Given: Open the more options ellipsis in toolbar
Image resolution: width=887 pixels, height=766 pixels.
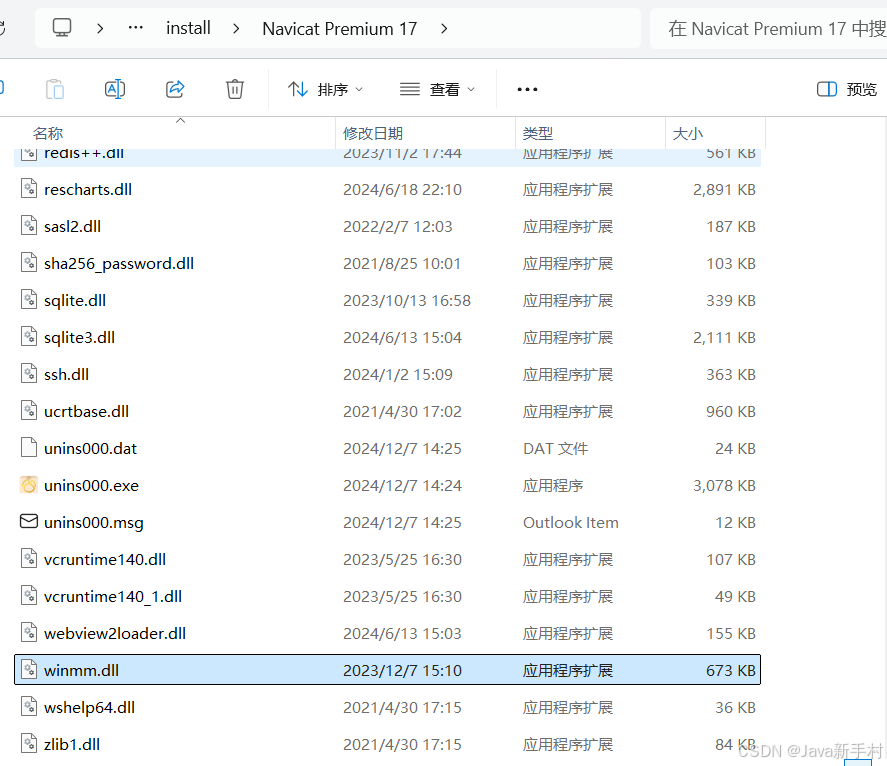Looking at the screenshot, I should [527, 89].
